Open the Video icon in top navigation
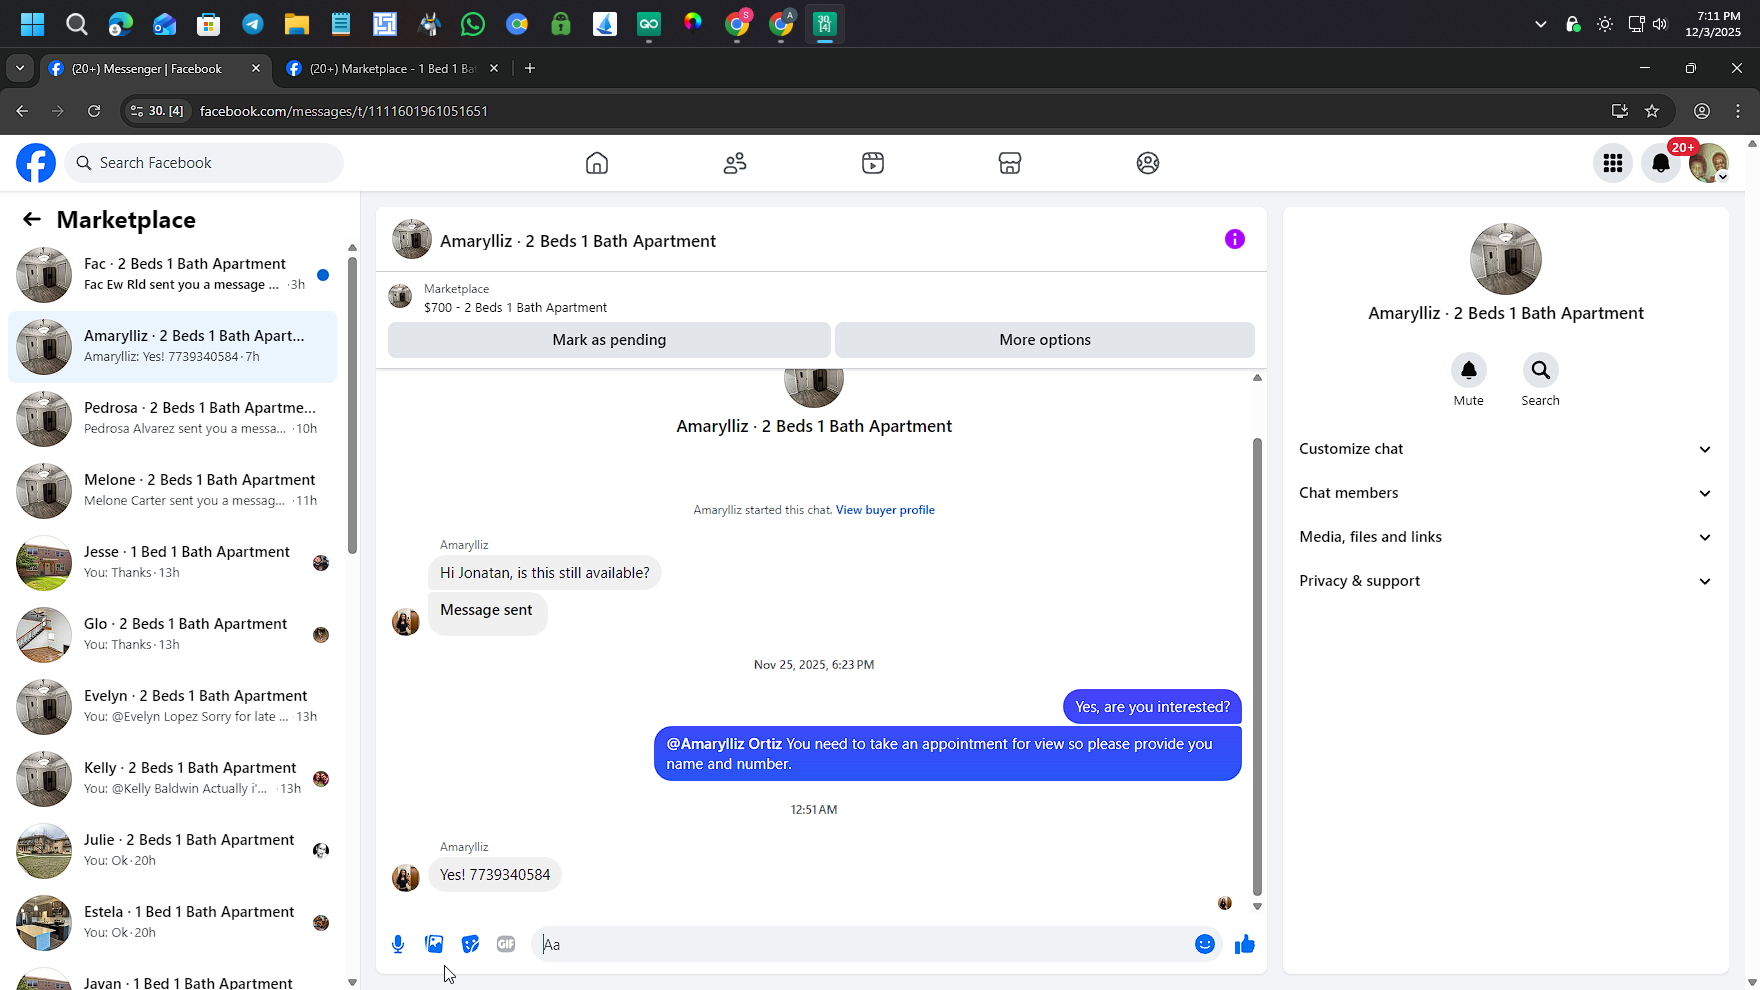Screen dimensions: 1760x990 tap(873, 163)
